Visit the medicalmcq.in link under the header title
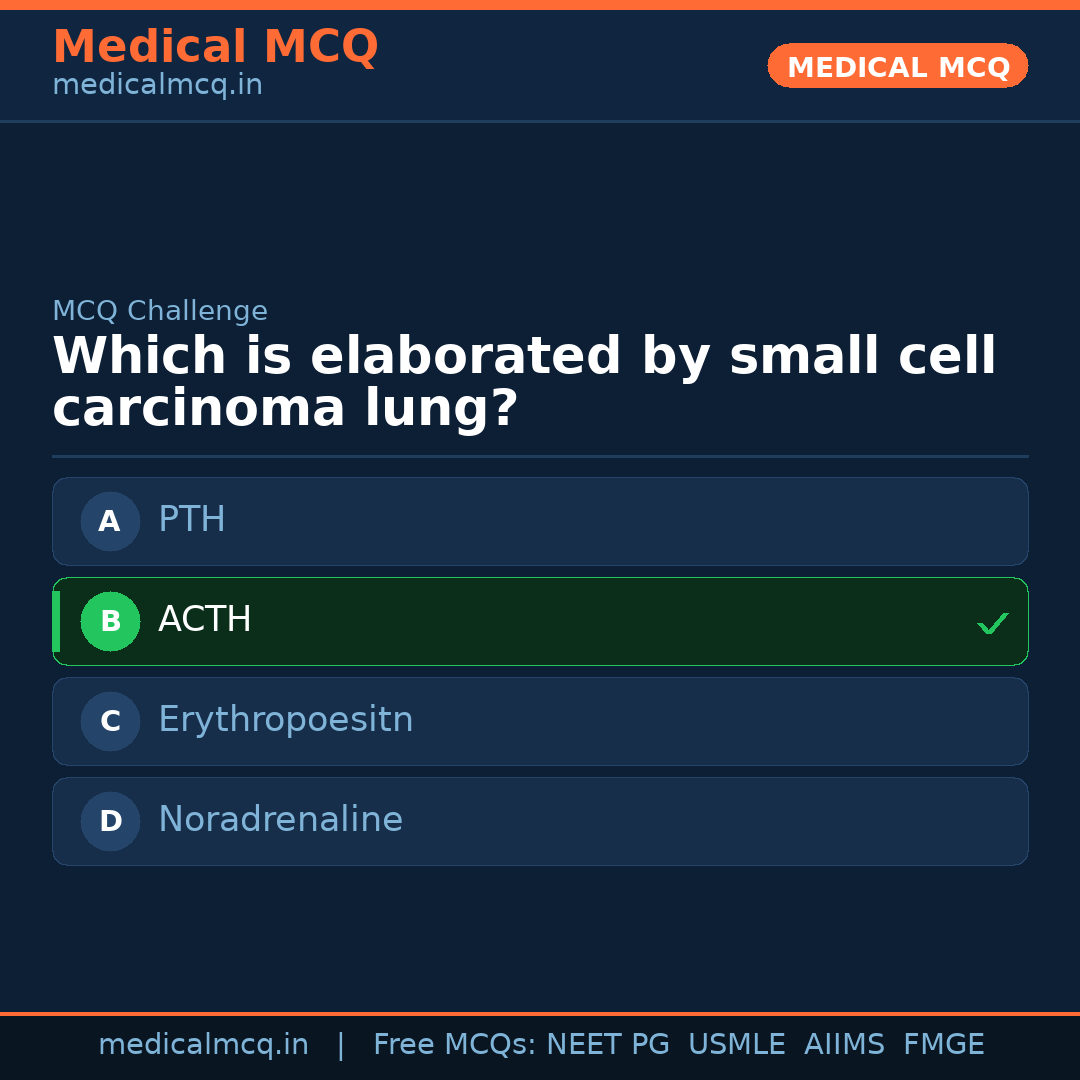This screenshot has width=1080, height=1080. [157, 86]
